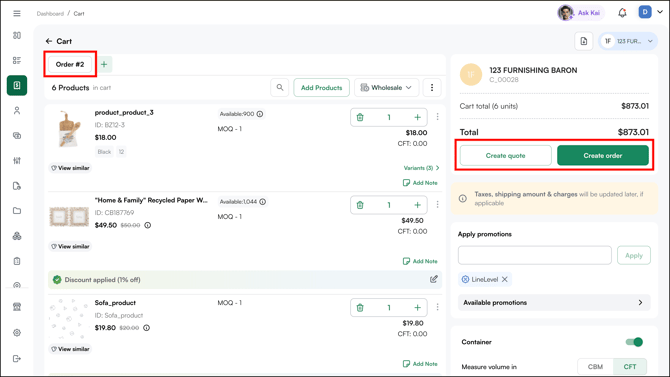Increase quantity of product_product_3

[417, 117]
